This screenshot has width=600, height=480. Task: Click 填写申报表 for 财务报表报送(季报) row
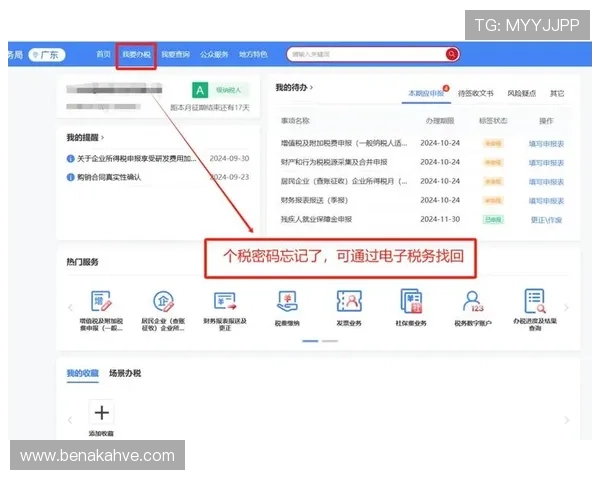click(546, 201)
